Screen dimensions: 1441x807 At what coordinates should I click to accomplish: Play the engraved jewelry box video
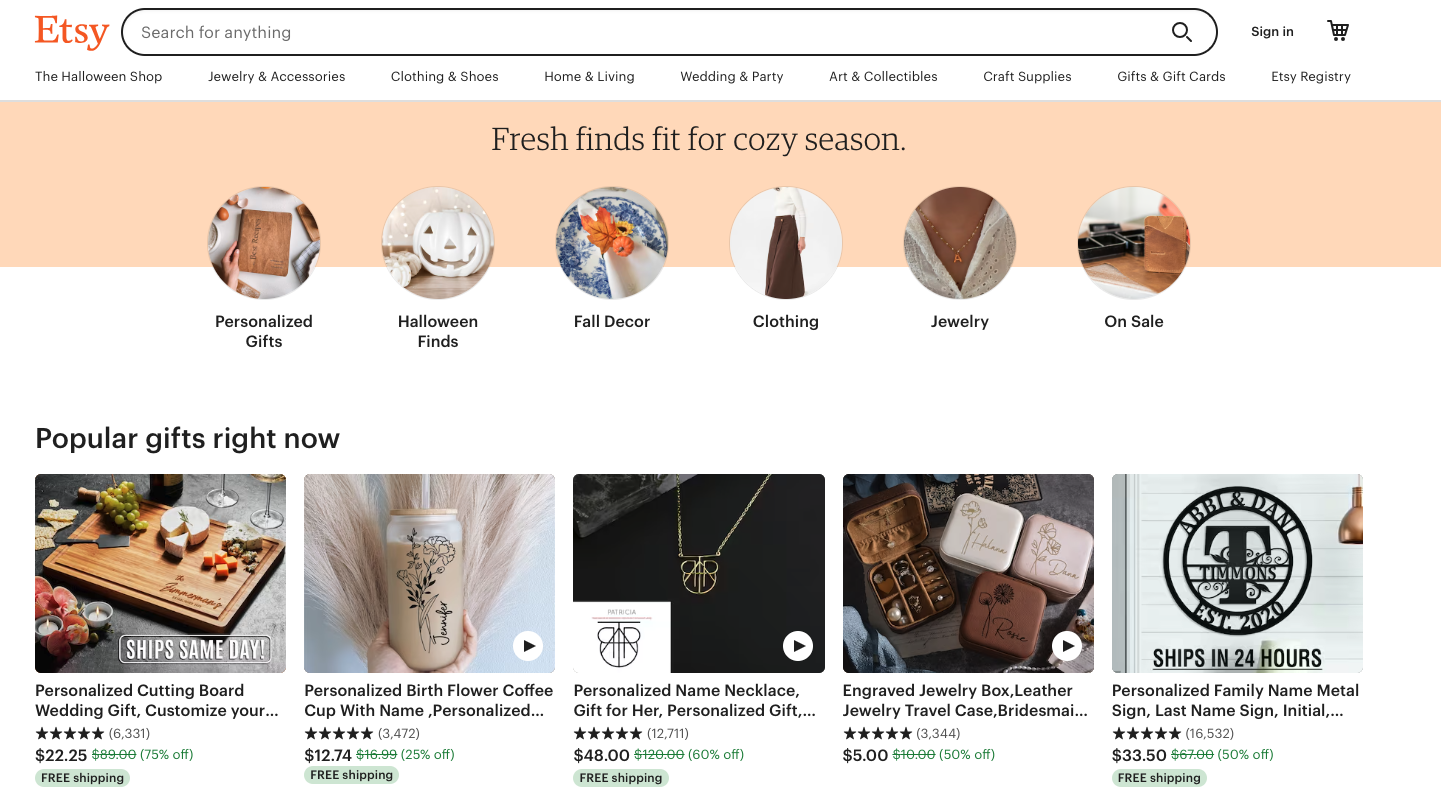pos(1066,646)
